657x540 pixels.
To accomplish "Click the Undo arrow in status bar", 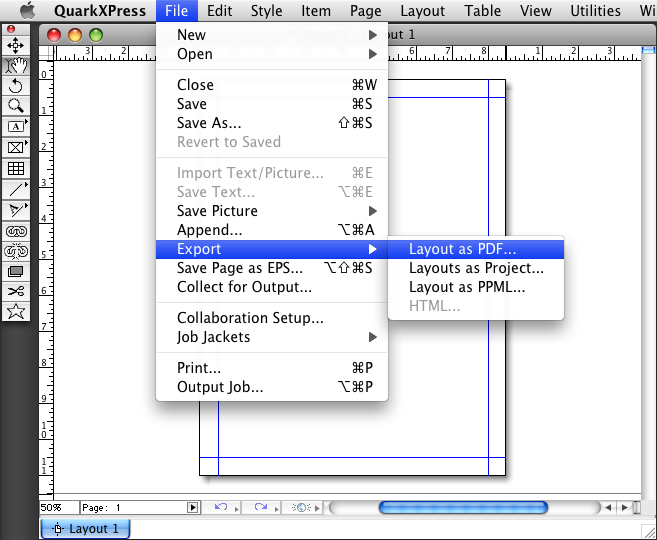I will click(220, 507).
